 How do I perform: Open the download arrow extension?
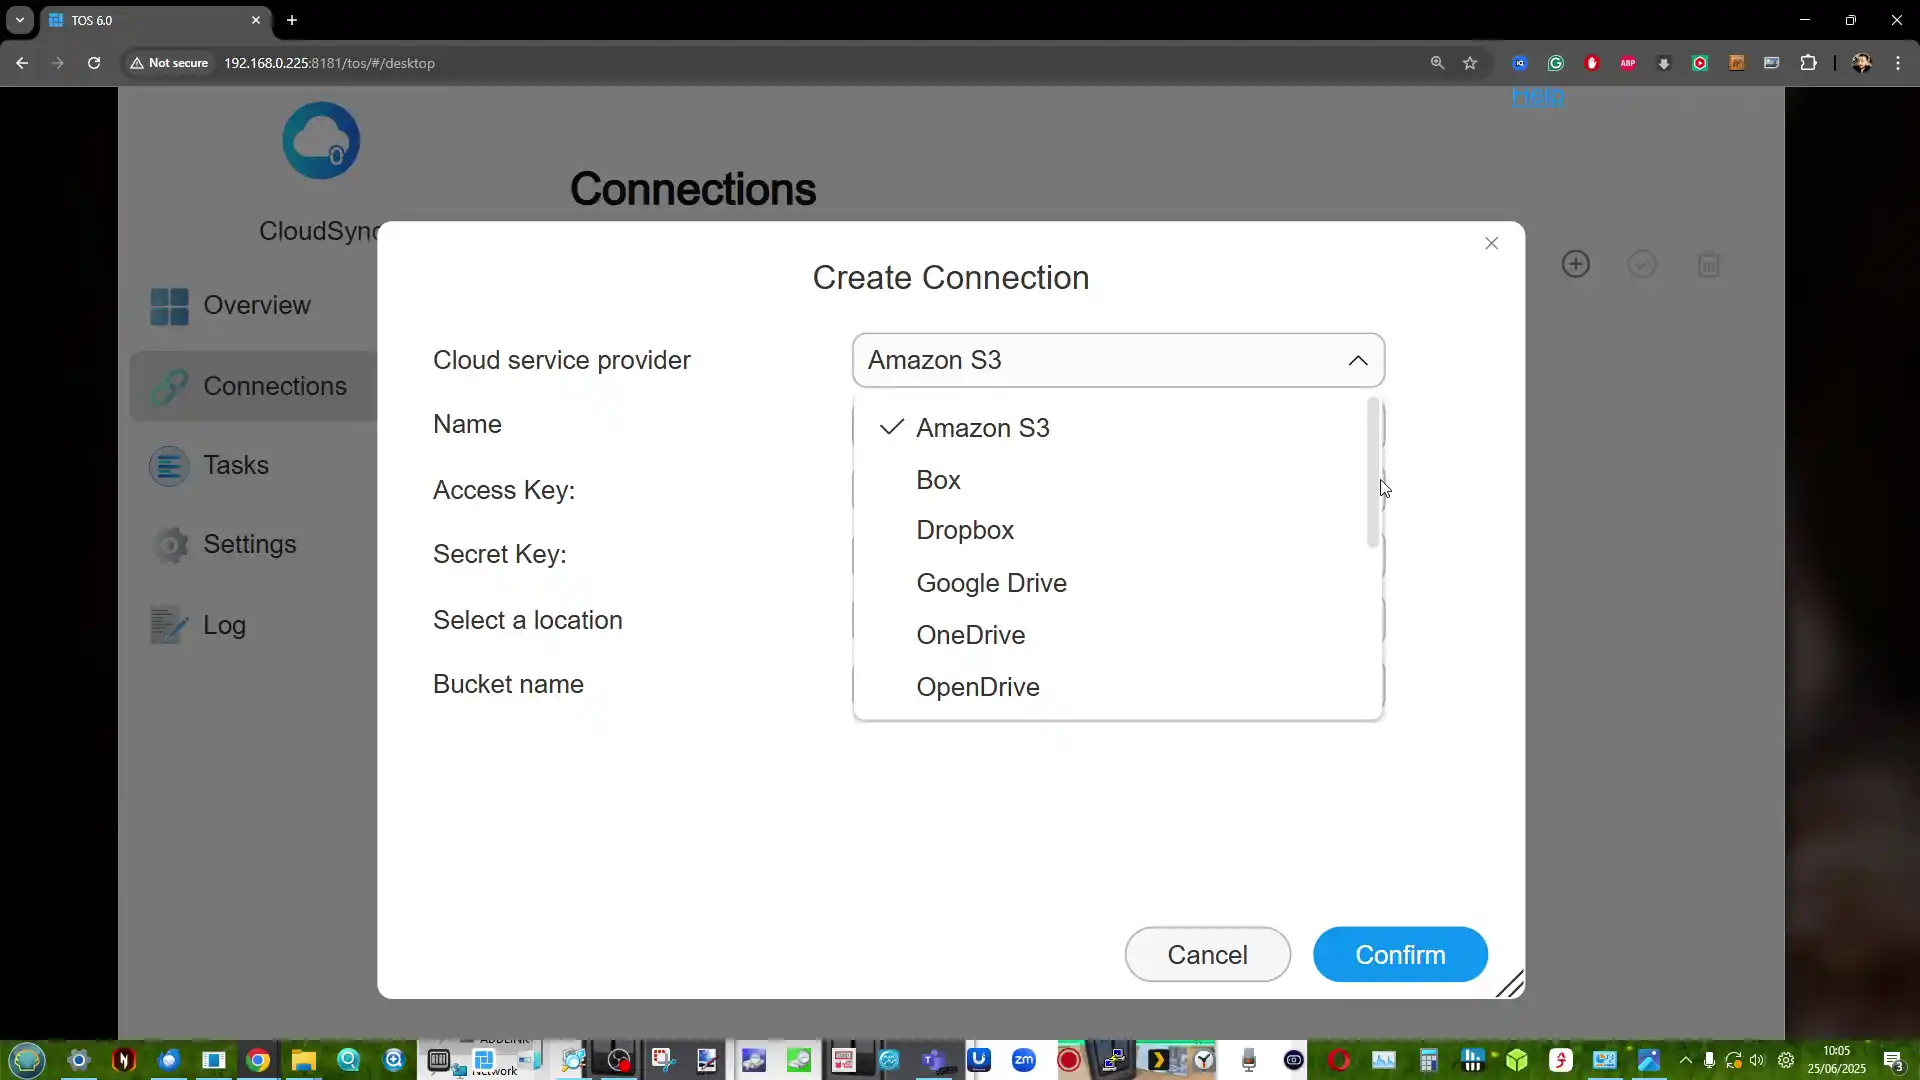1664,63
